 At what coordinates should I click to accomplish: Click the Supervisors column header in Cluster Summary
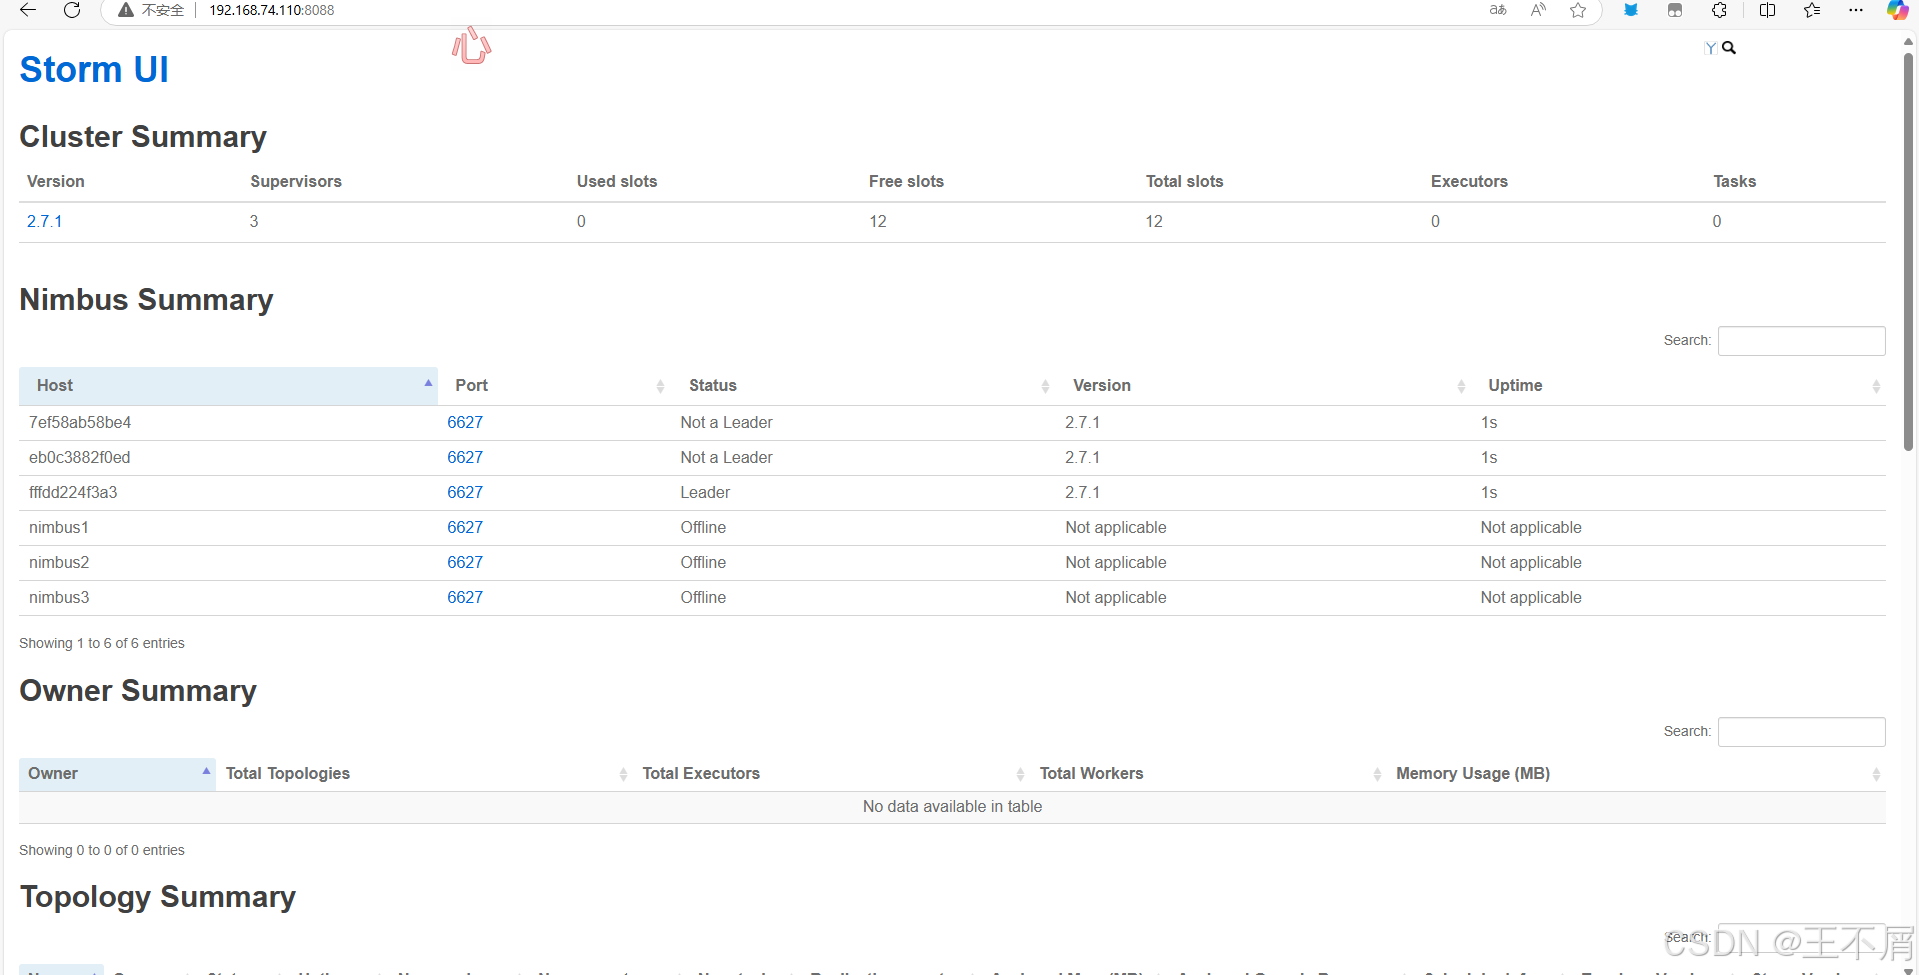(x=296, y=181)
